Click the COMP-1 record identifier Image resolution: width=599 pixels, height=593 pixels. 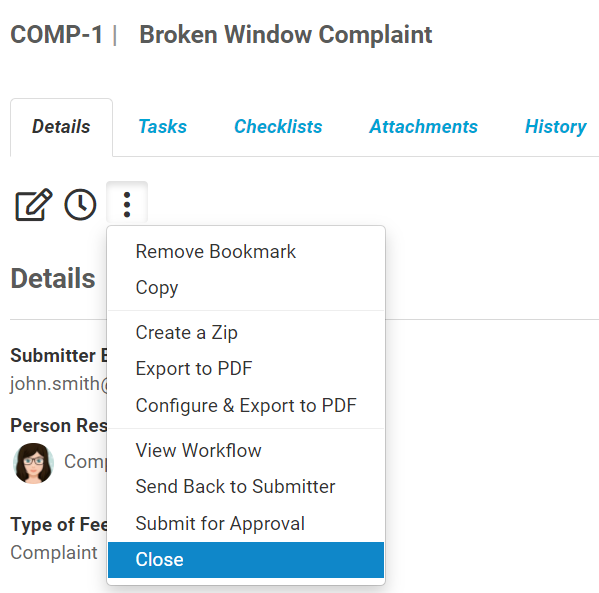coord(57,35)
